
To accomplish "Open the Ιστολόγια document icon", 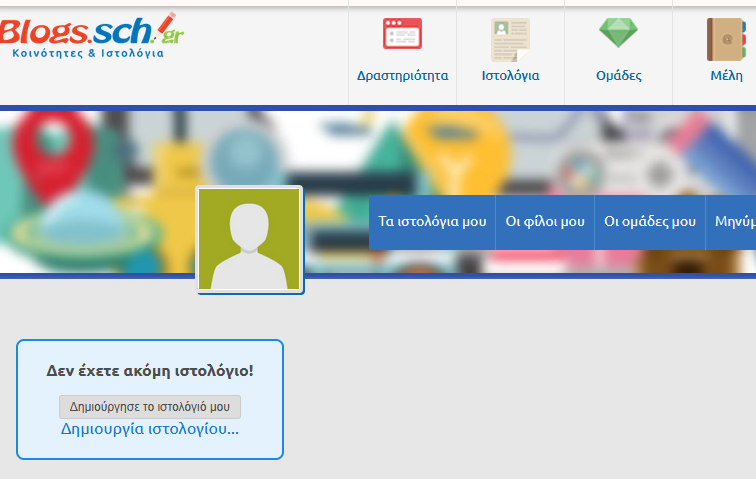I will click(x=510, y=39).
